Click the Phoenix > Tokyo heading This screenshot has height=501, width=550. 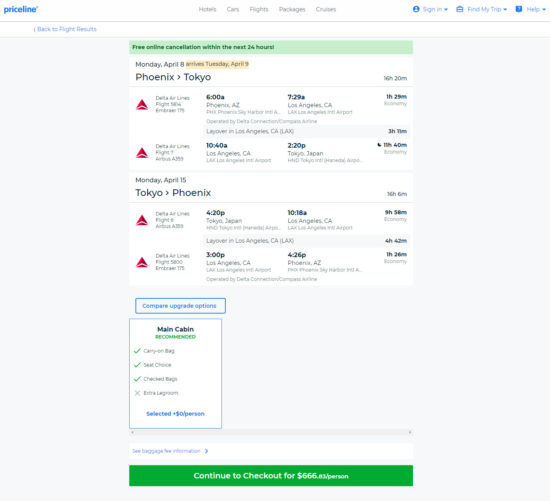click(x=173, y=77)
